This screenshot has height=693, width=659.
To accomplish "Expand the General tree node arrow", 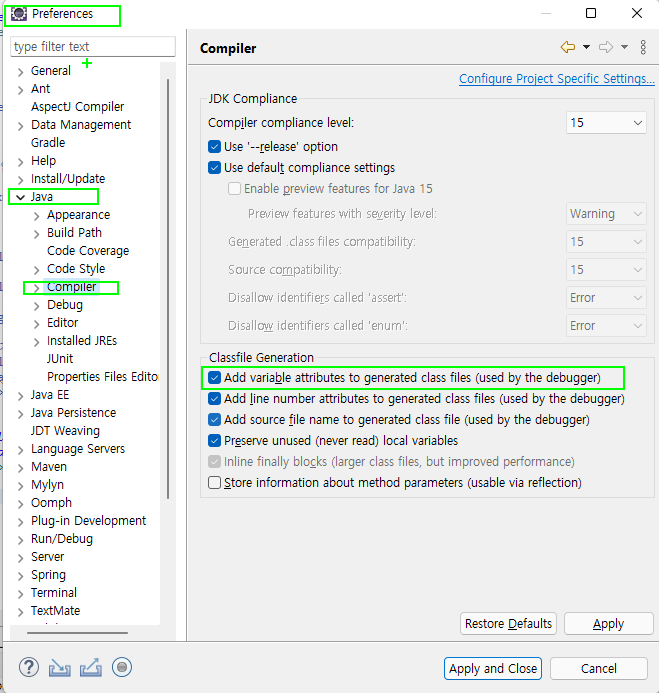I will tap(20, 72).
